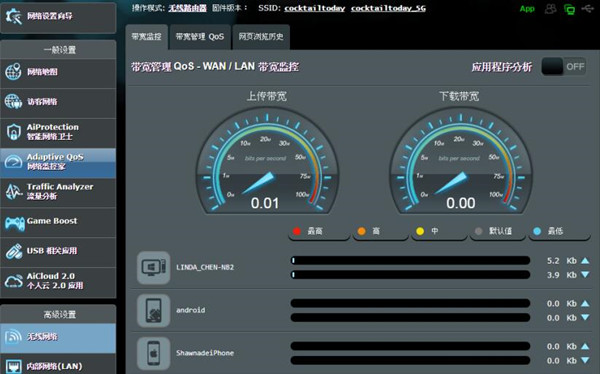
Task: Click the LAN settings monitor icon
Action: (13, 366)
